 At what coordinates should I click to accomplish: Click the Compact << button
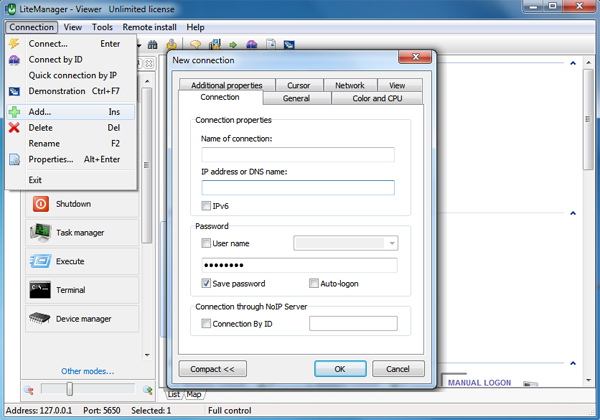tap(212, 369)
